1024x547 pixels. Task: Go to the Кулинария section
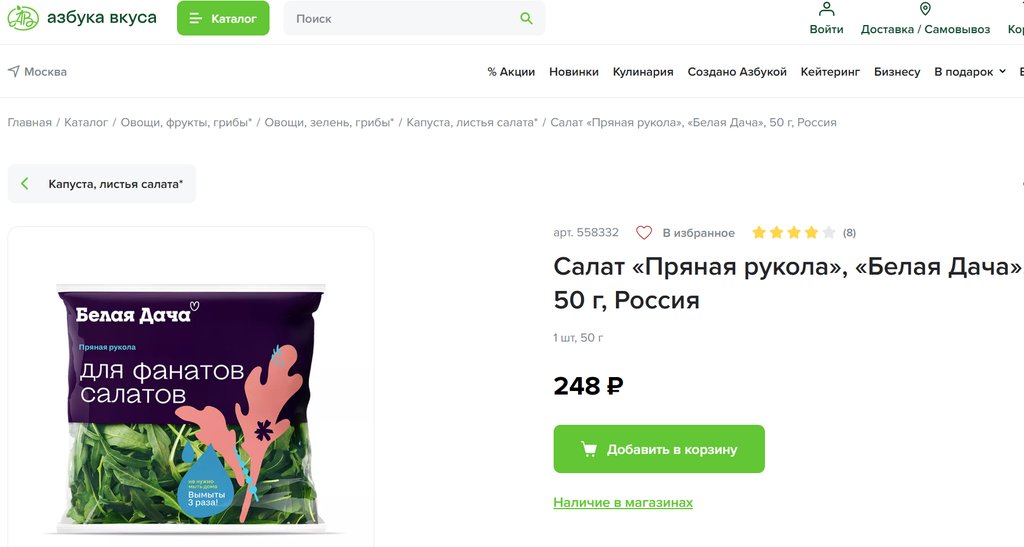(643, 72)
